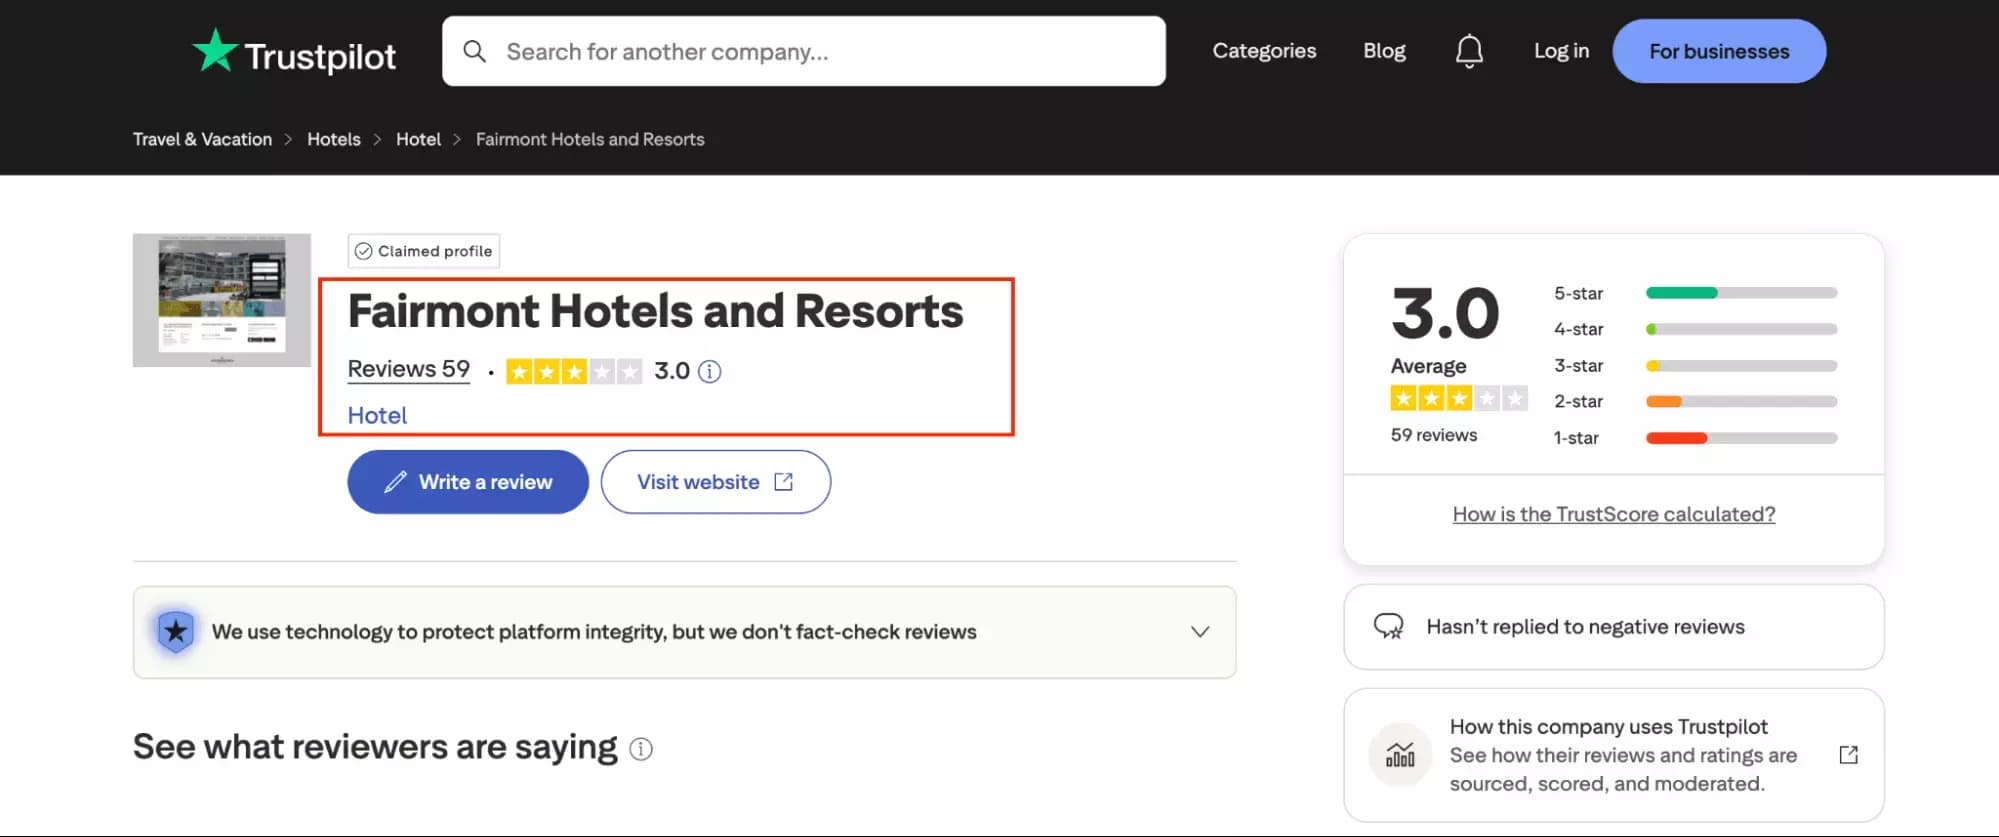The height and width of the screenshot is (837, 1999).
Task: Click the external link icon on Visit website
Action: pos(783,481)
